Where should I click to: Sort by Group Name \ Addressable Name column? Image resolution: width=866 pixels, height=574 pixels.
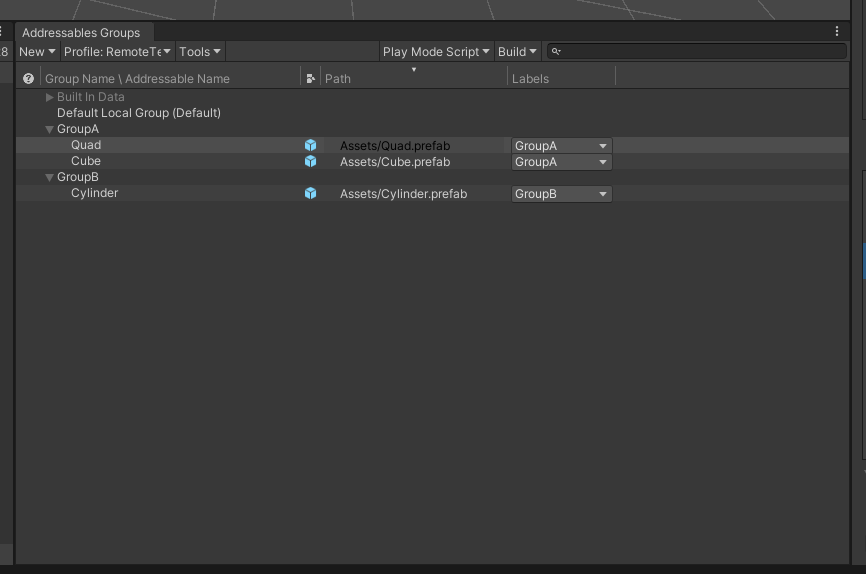click(x=138, y=78)
